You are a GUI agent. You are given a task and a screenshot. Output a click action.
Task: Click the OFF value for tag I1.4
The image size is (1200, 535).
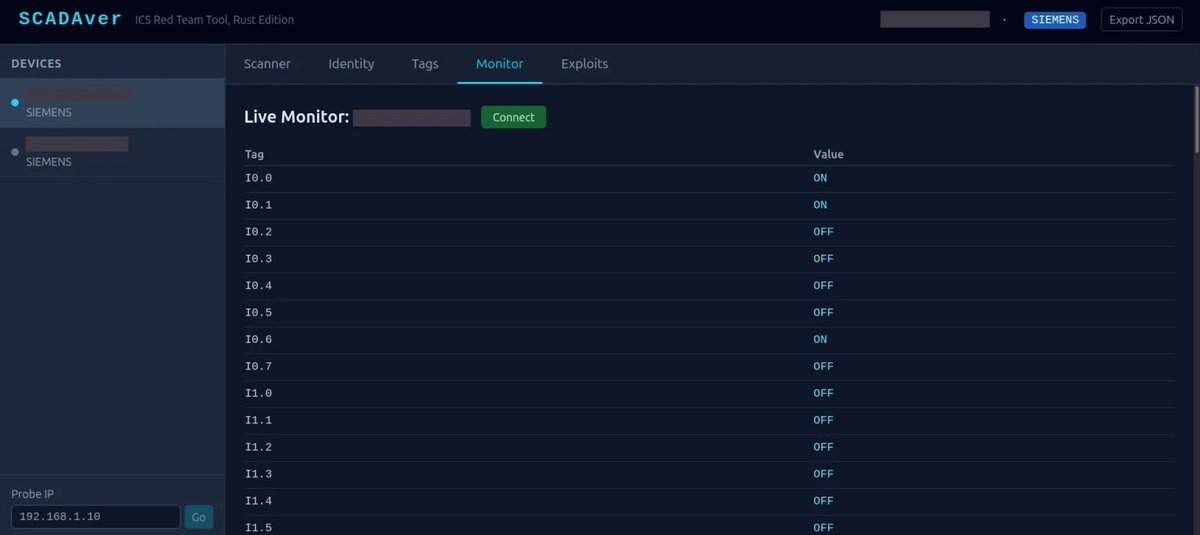click(x=823, y=502)
